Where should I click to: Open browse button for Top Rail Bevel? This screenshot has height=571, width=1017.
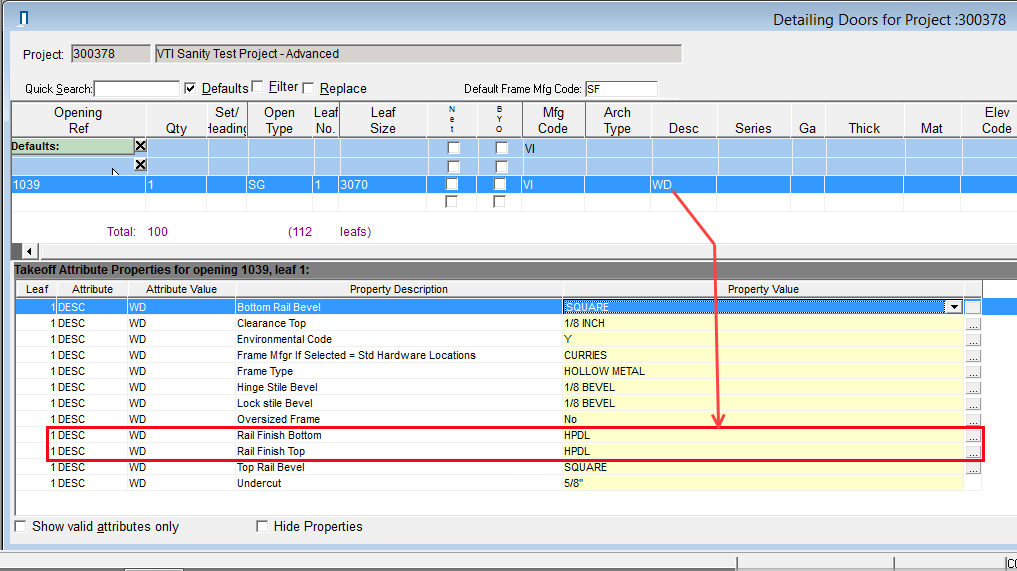tap(973, 468)
